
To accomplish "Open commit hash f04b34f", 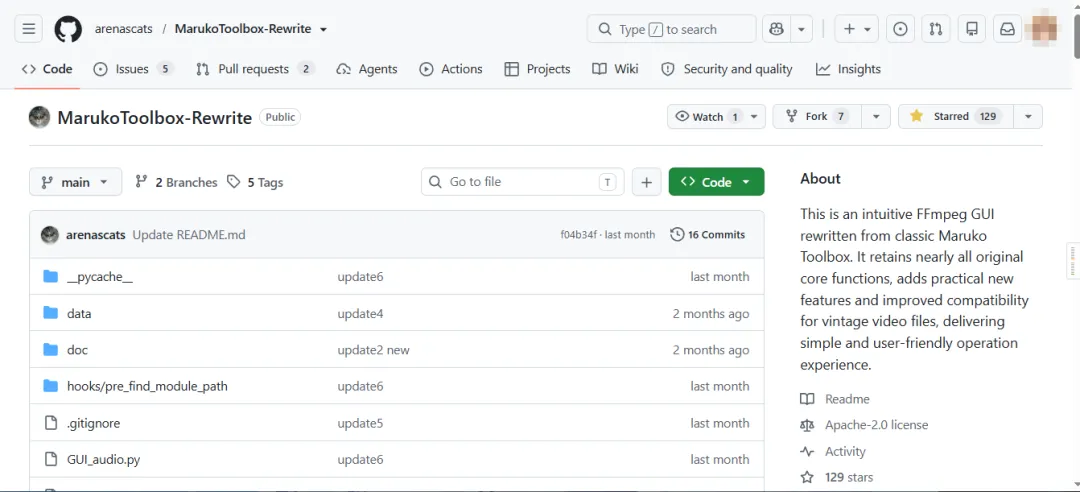I will (577, 235).
